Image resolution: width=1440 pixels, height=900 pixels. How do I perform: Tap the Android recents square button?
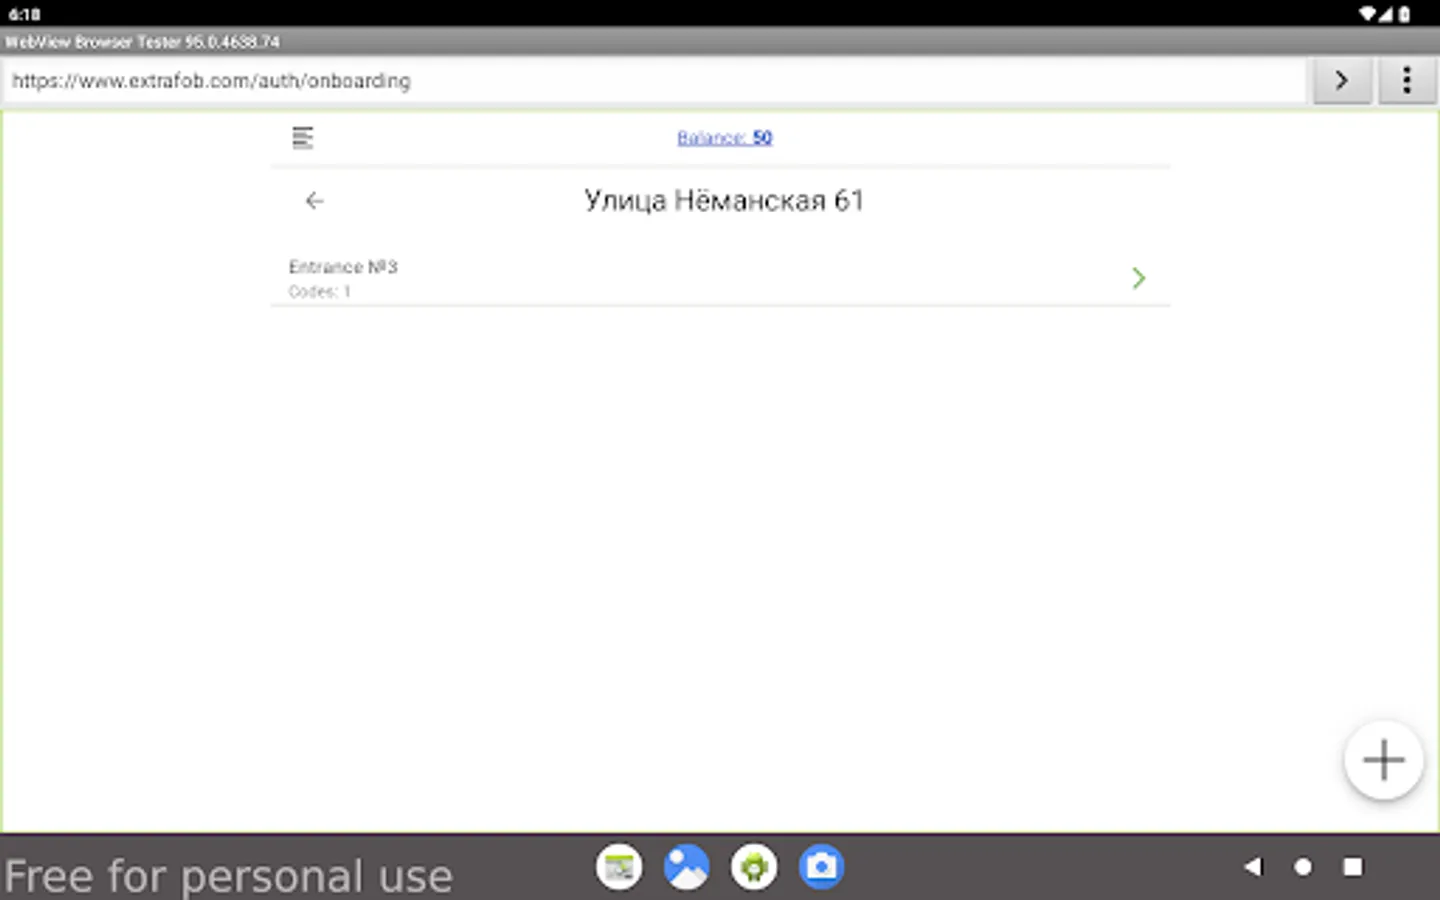tap(1353, 867)
